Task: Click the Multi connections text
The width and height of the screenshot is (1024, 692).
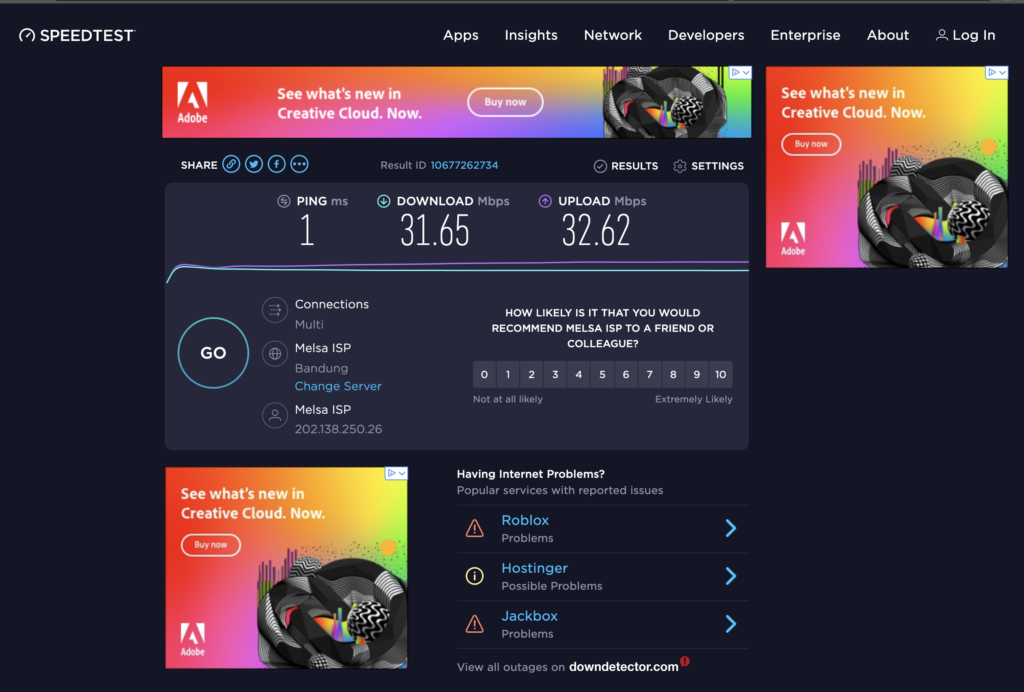Action: click(309, 324)
